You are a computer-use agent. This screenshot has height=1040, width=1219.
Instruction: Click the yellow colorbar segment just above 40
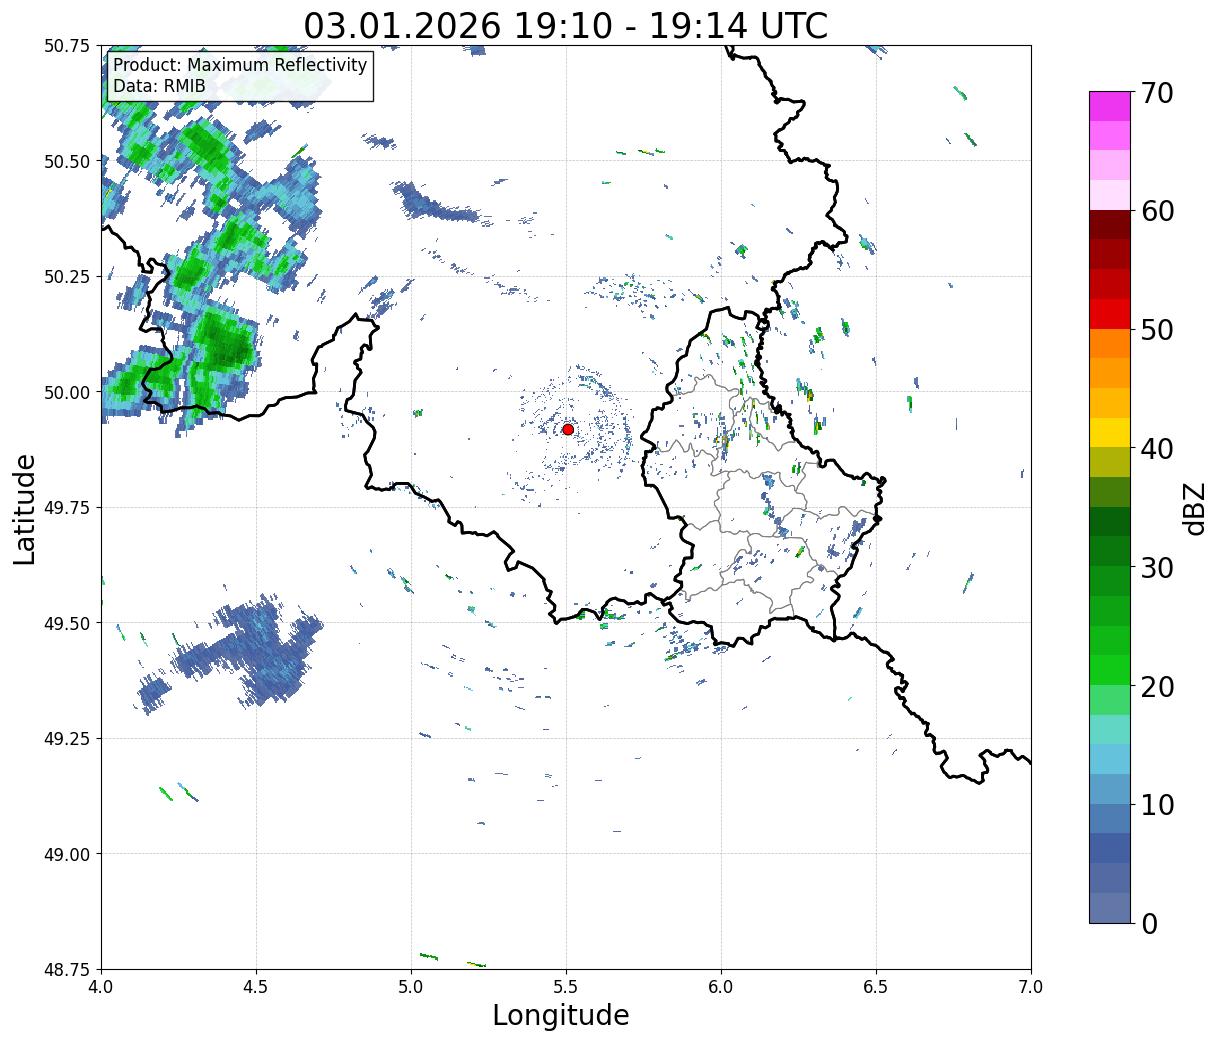pyautogui.click(x=1110, y=432)
